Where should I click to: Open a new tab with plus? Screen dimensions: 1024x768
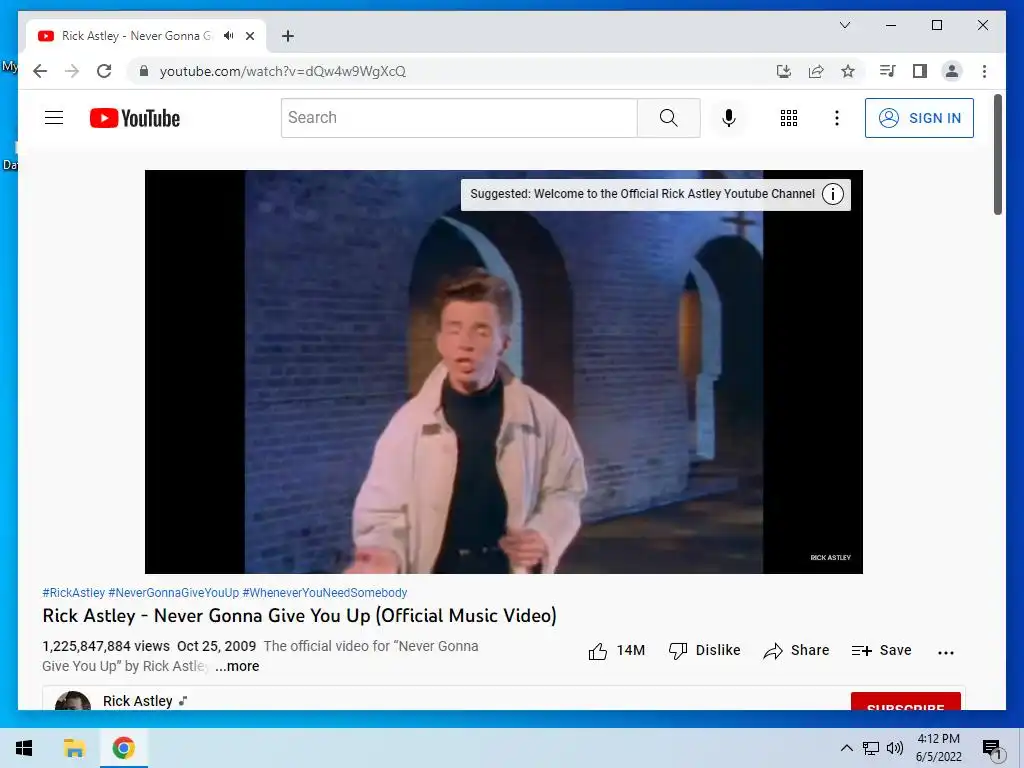click(287, 36)
